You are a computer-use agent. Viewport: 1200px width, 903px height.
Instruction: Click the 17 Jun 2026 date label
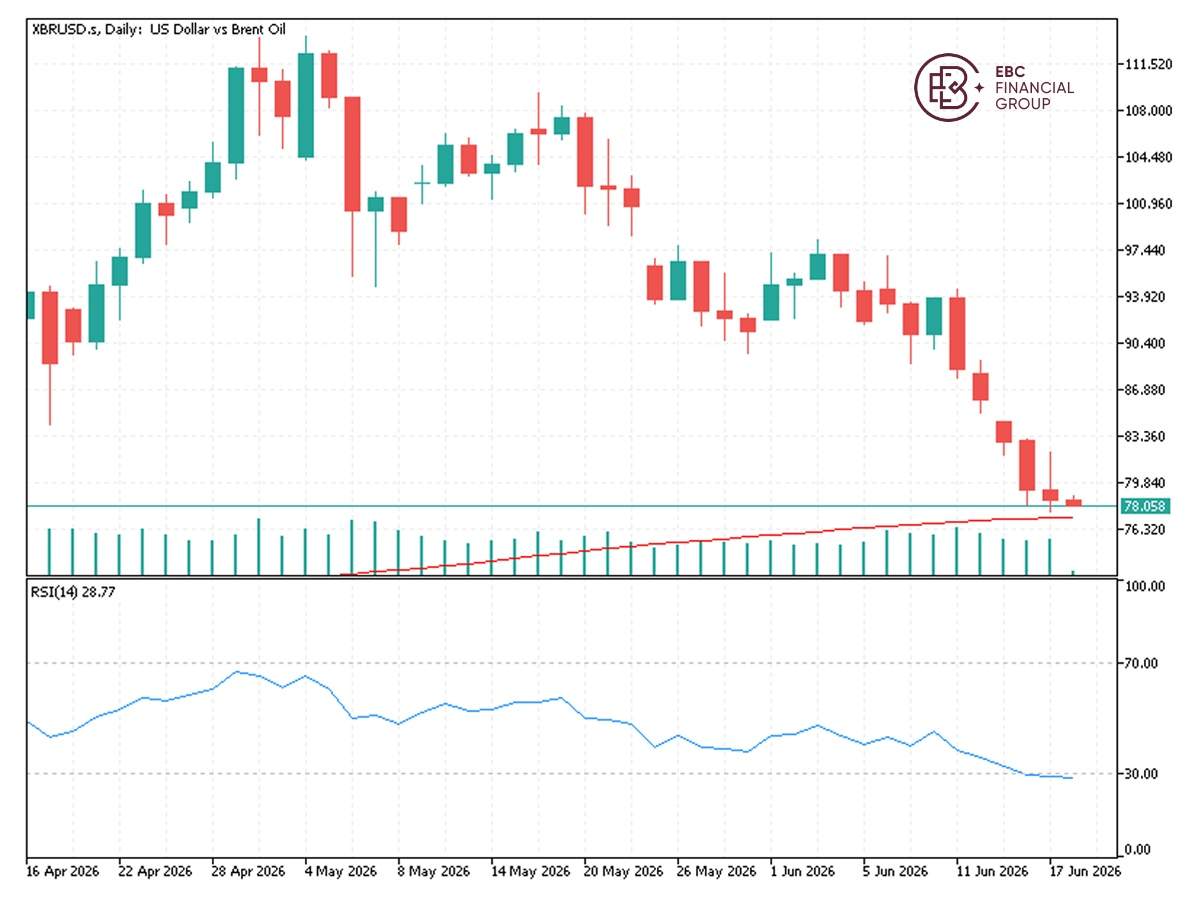coord(1086,872)
